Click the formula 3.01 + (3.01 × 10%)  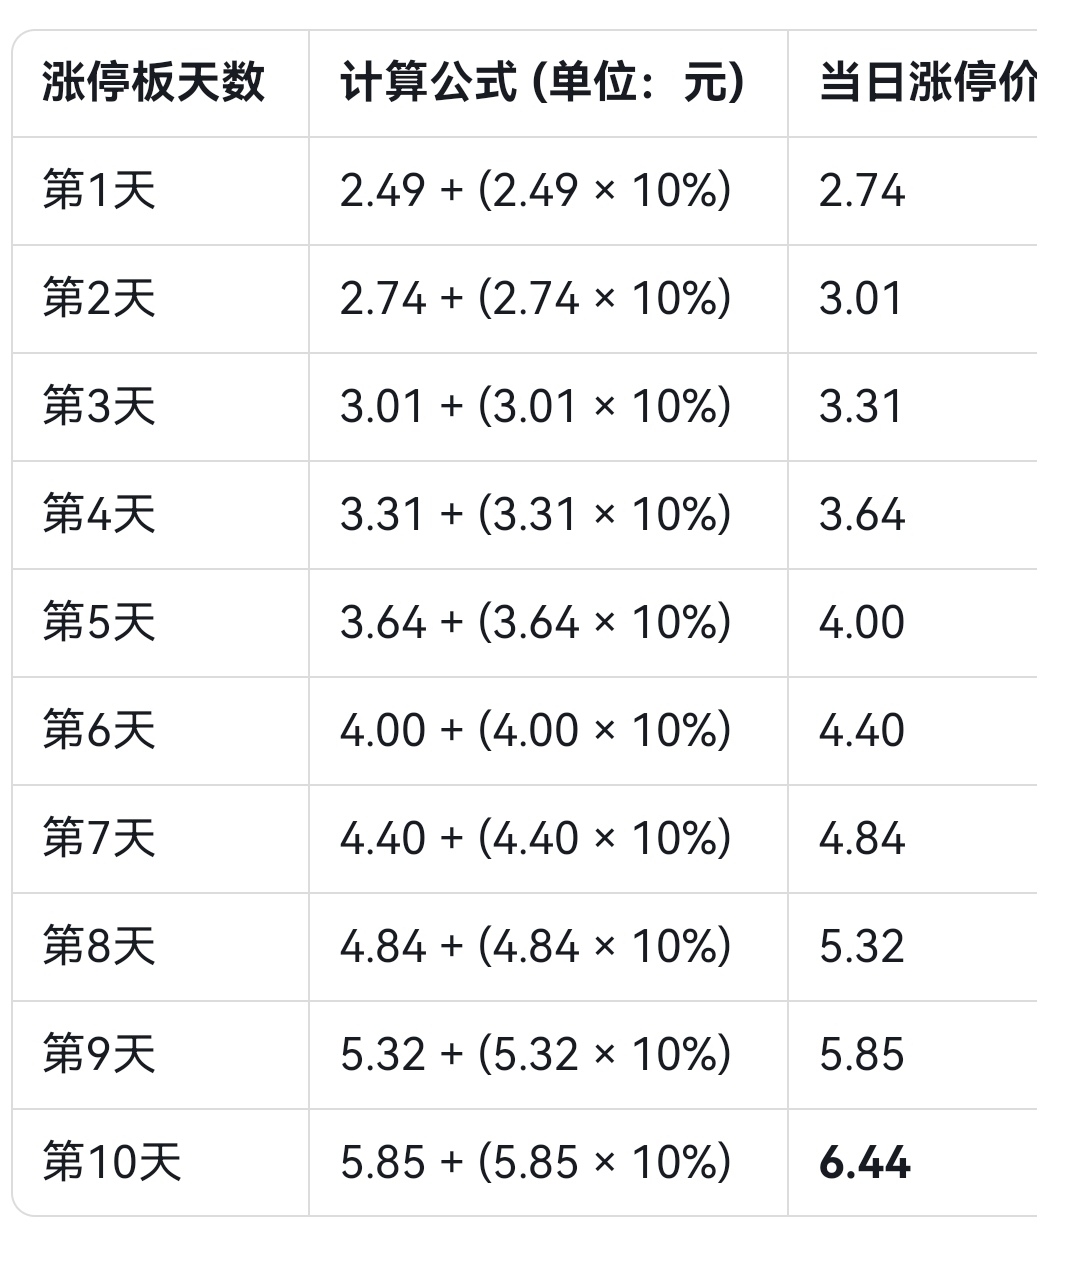click(x=536, y=407)
